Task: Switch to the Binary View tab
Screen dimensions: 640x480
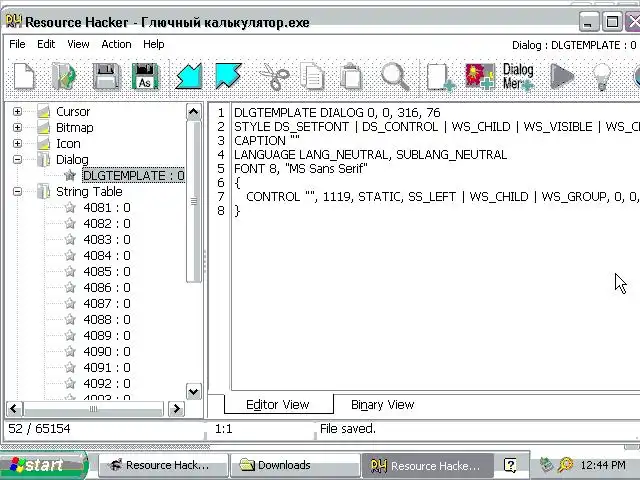Action: pos(382,404)
